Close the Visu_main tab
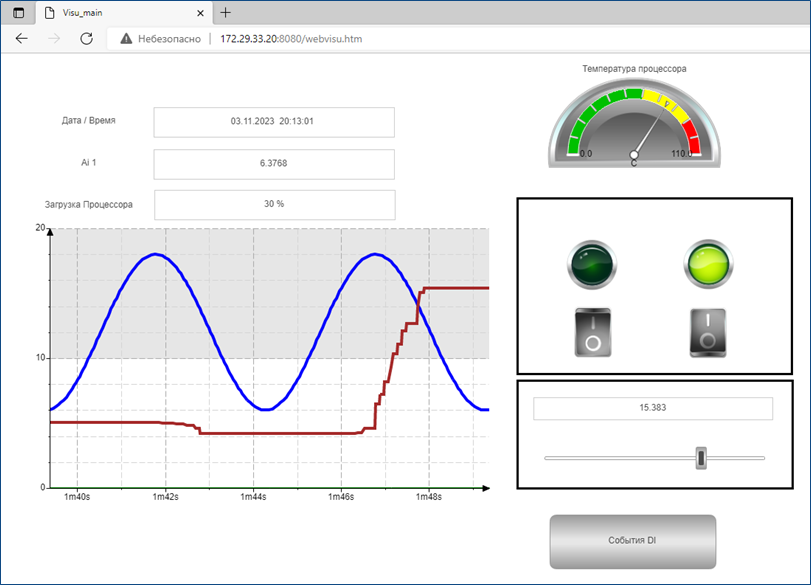Image resolution: width=811 pixels, height=585 pixels. point(200,13)
